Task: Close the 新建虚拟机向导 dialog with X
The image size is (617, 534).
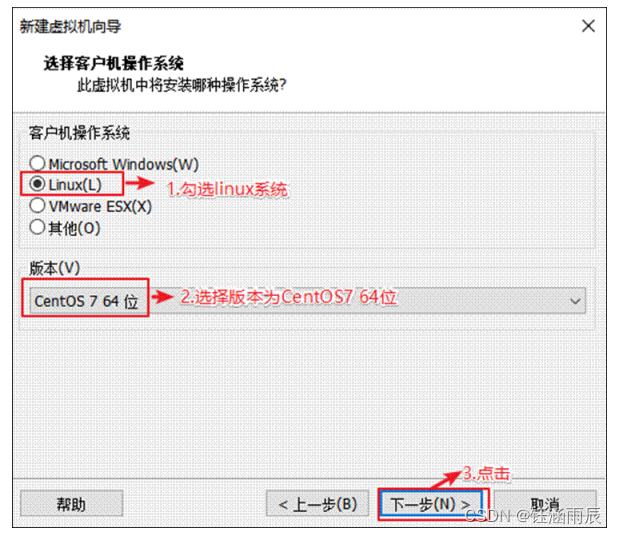Action: [x=588, y=26]
